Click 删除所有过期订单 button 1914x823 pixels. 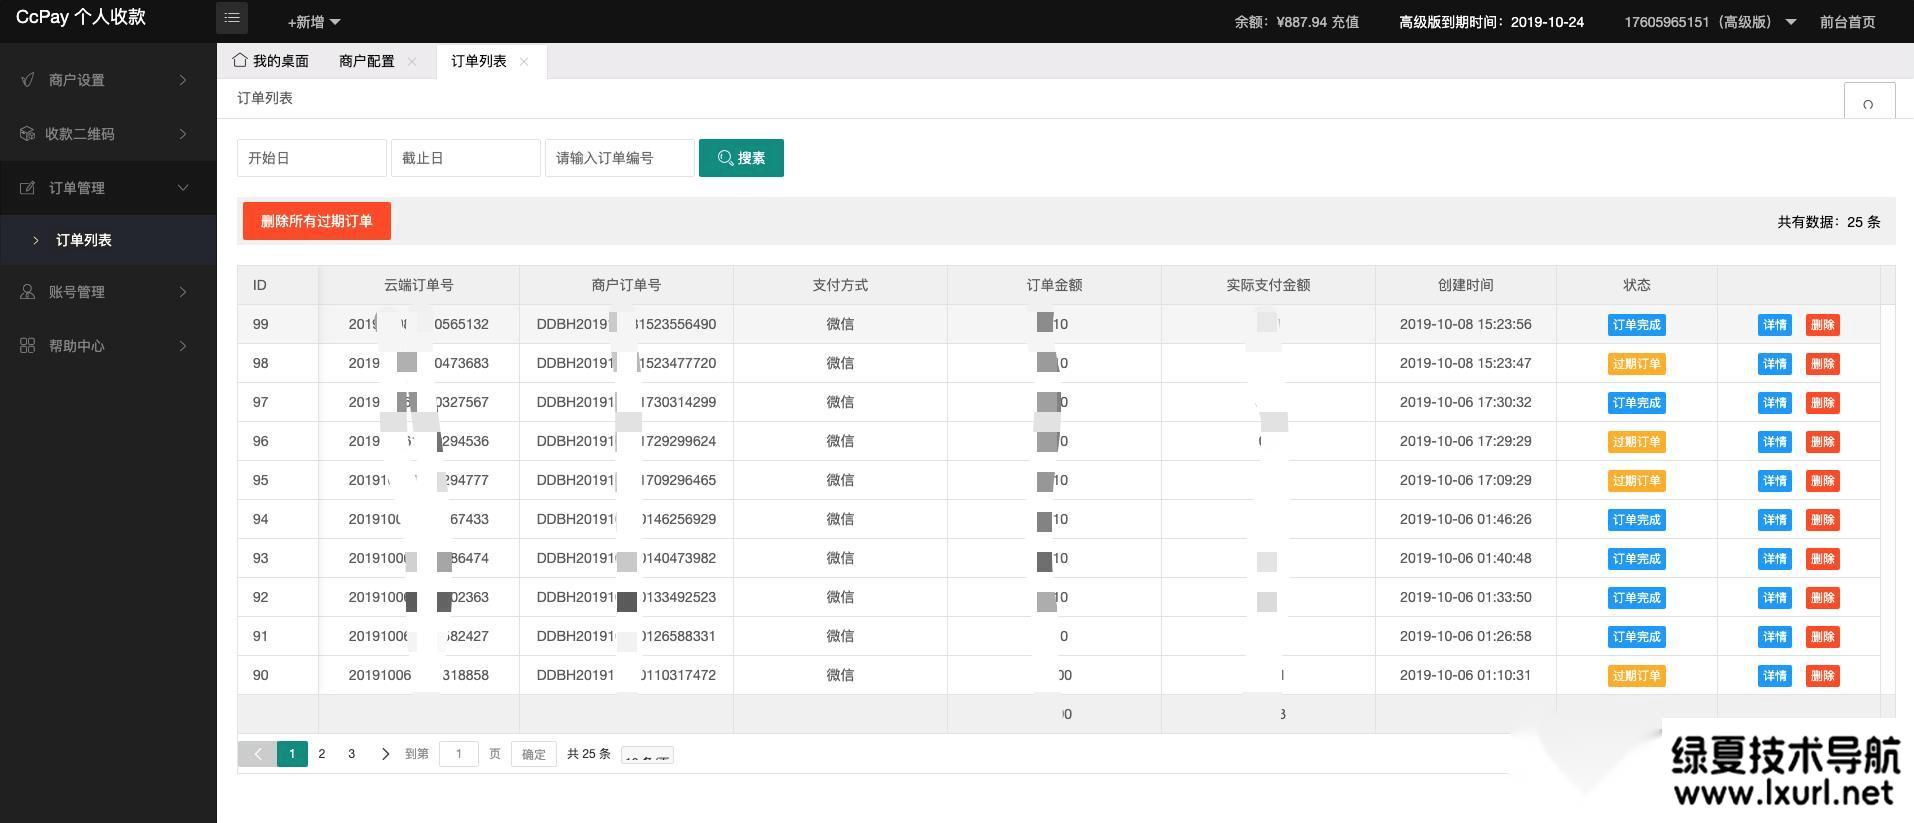tap(316, 221)
